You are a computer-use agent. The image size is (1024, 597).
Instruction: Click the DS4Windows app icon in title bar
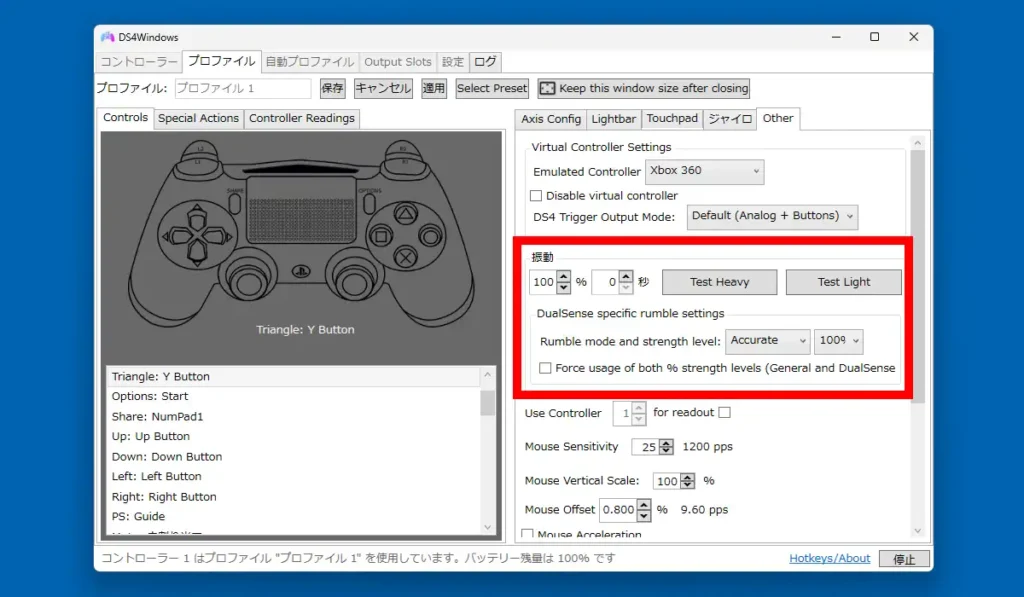click(107, 37)
